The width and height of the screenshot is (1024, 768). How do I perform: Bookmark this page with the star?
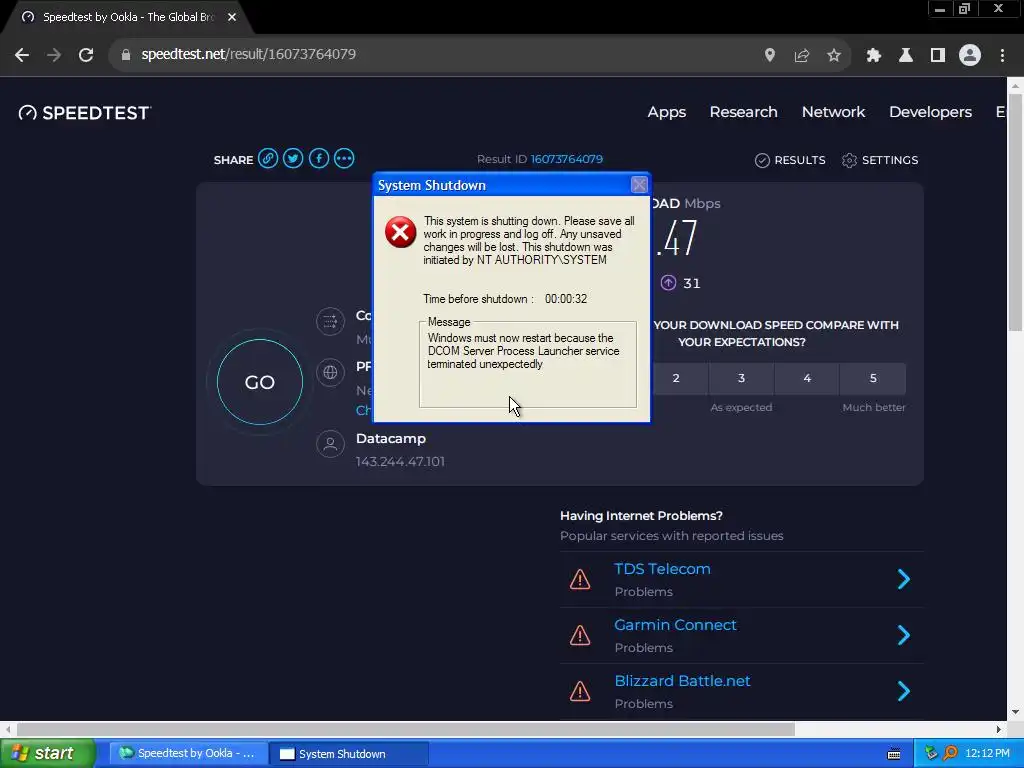pos(834,55)
